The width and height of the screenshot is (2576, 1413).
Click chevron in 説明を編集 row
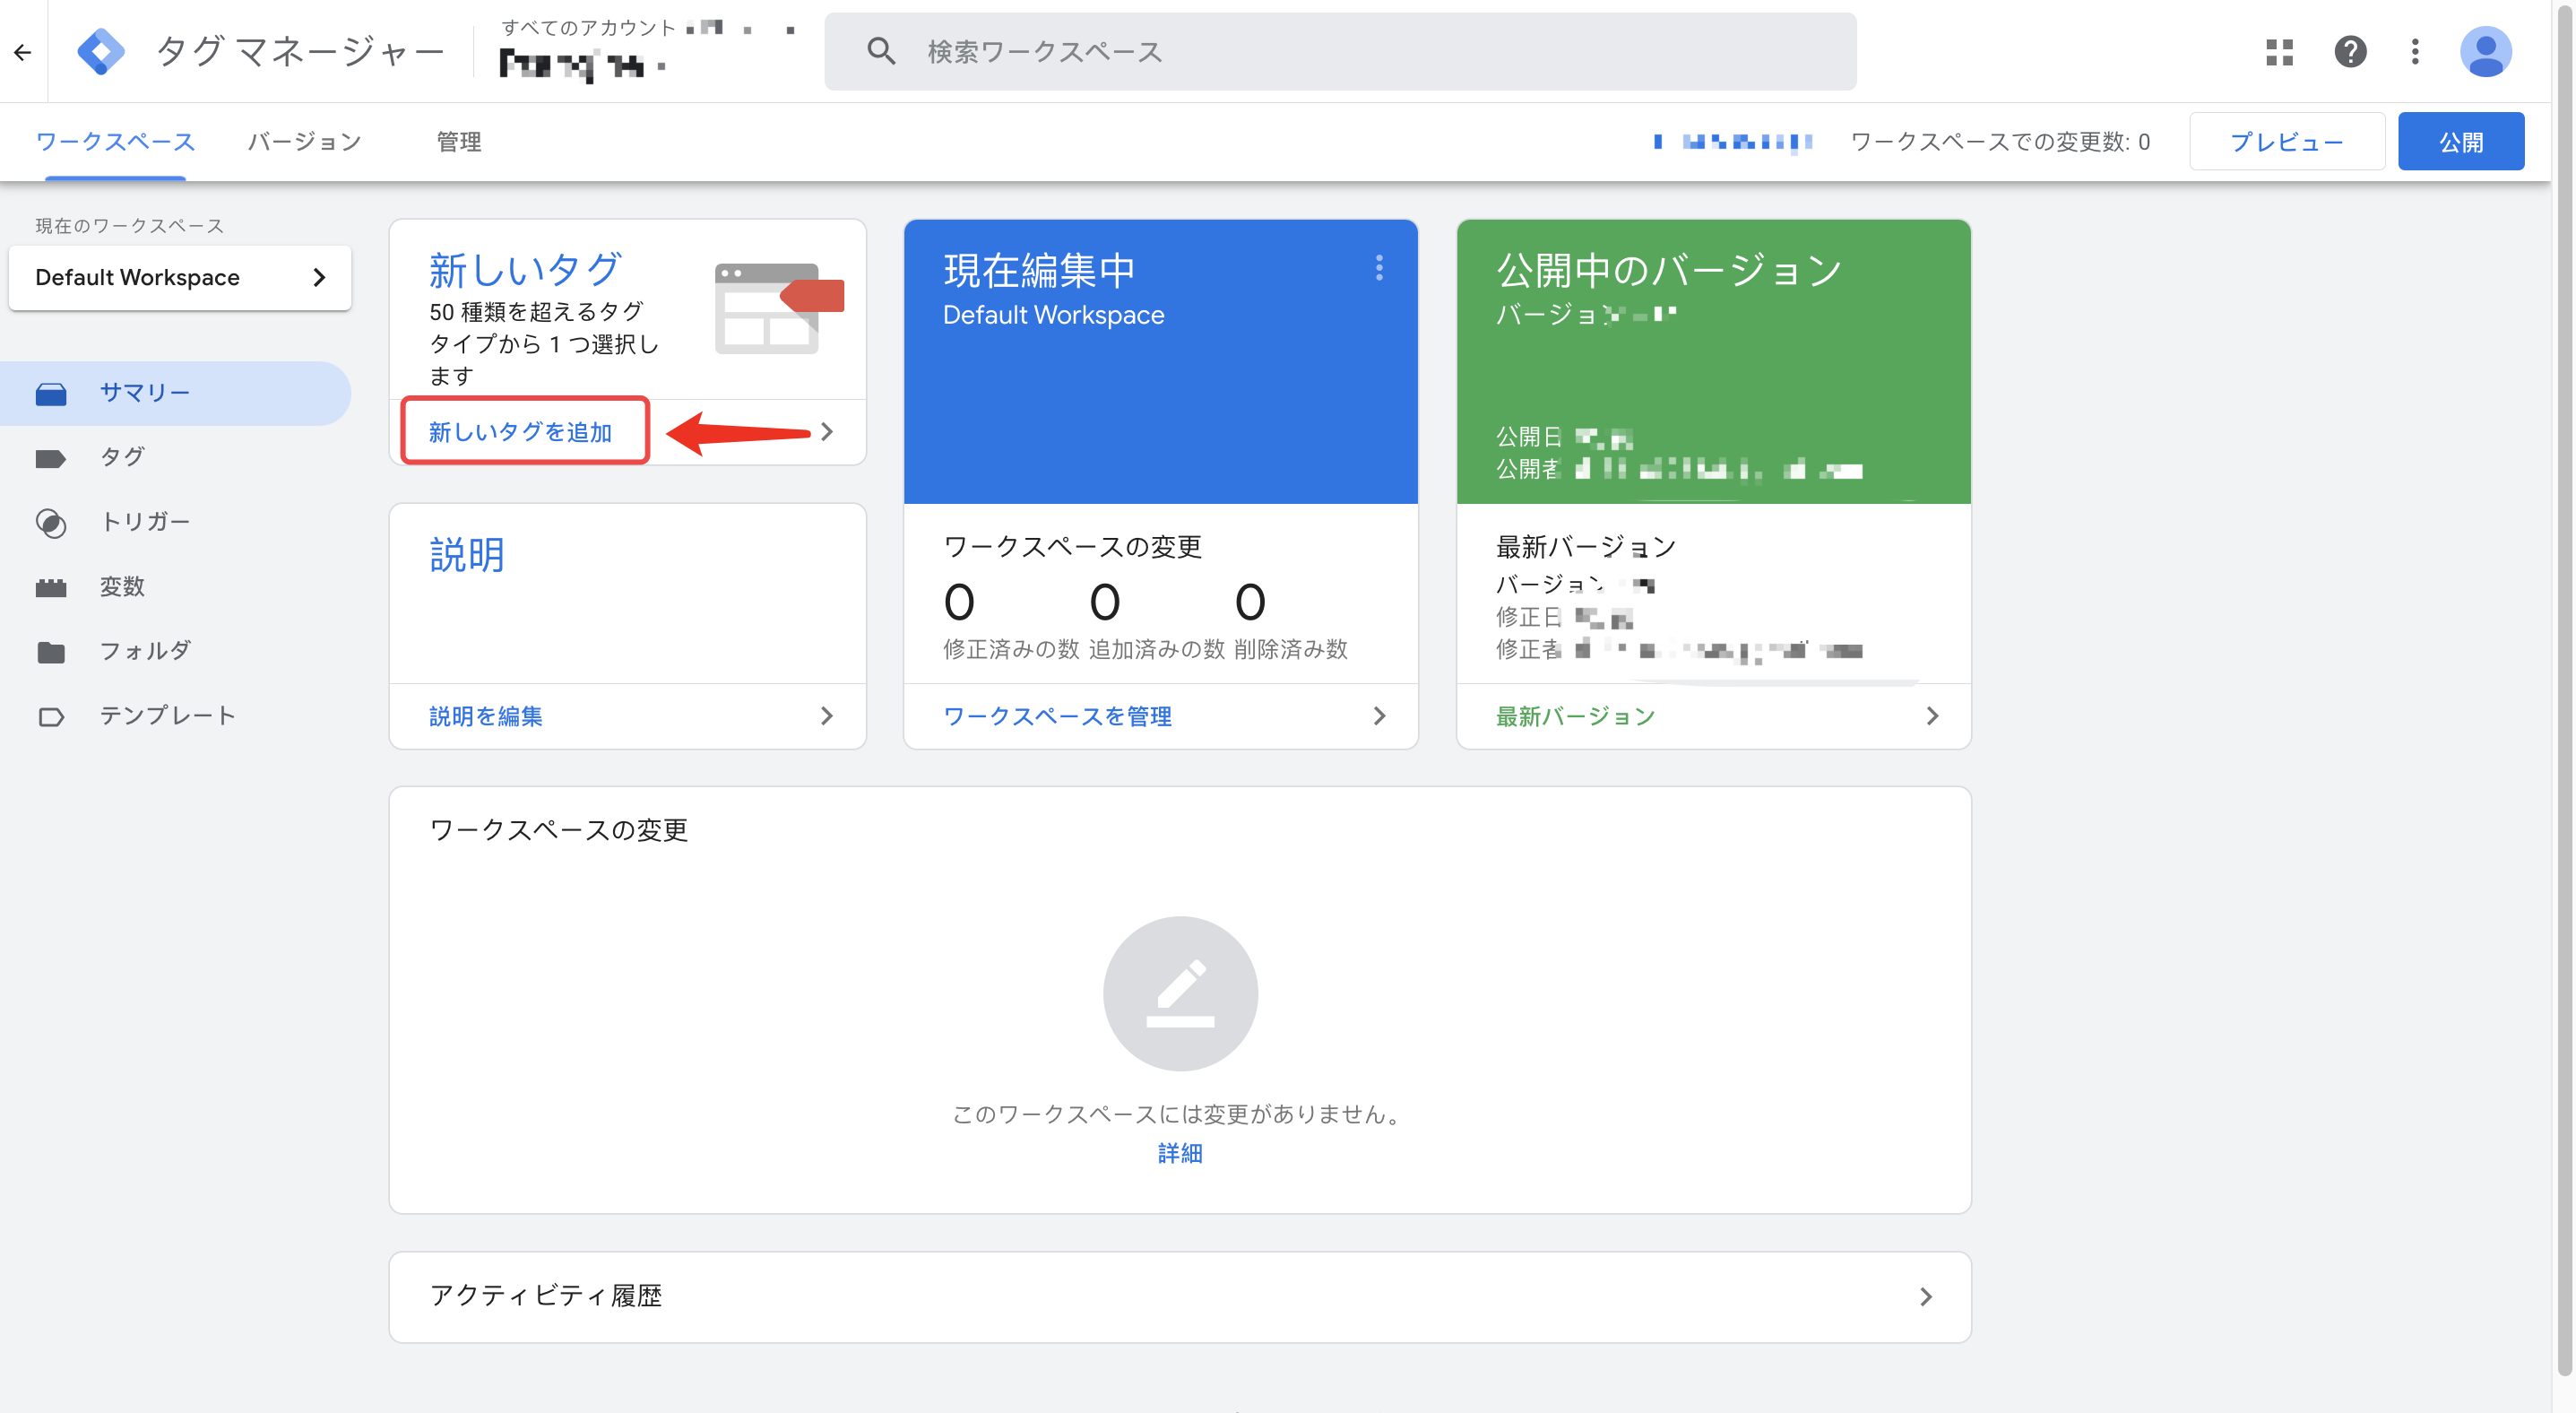coord(827,716)
